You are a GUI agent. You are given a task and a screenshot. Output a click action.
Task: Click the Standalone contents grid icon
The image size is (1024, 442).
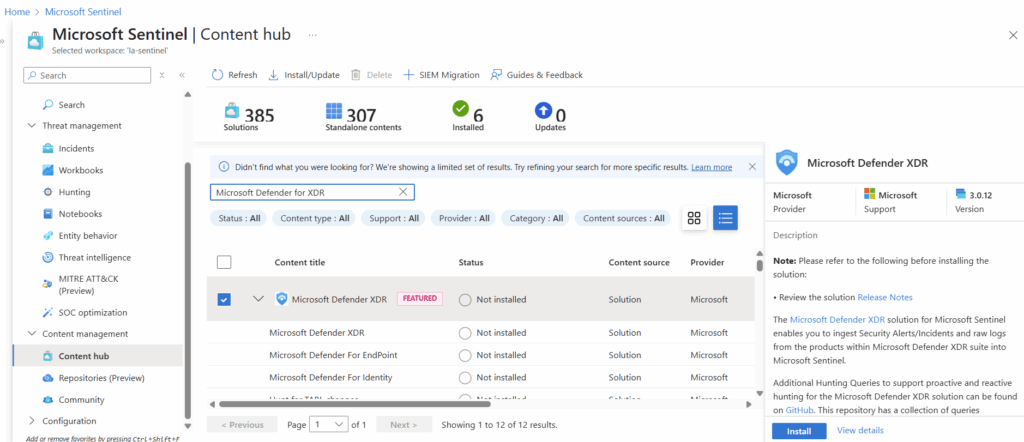click(334, 110)
